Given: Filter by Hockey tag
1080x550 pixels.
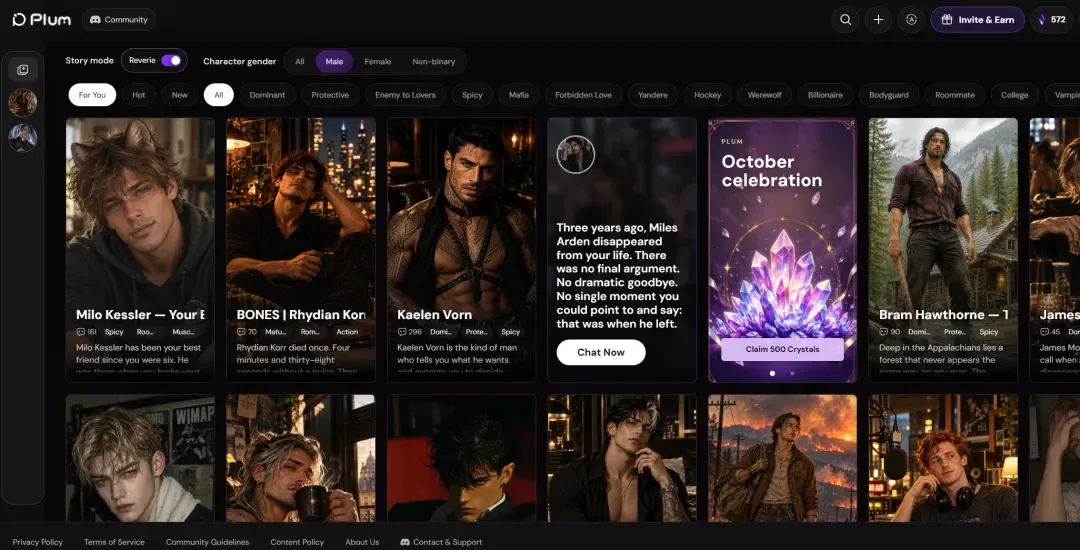Looking at the screenshot, I should (707, 95).
